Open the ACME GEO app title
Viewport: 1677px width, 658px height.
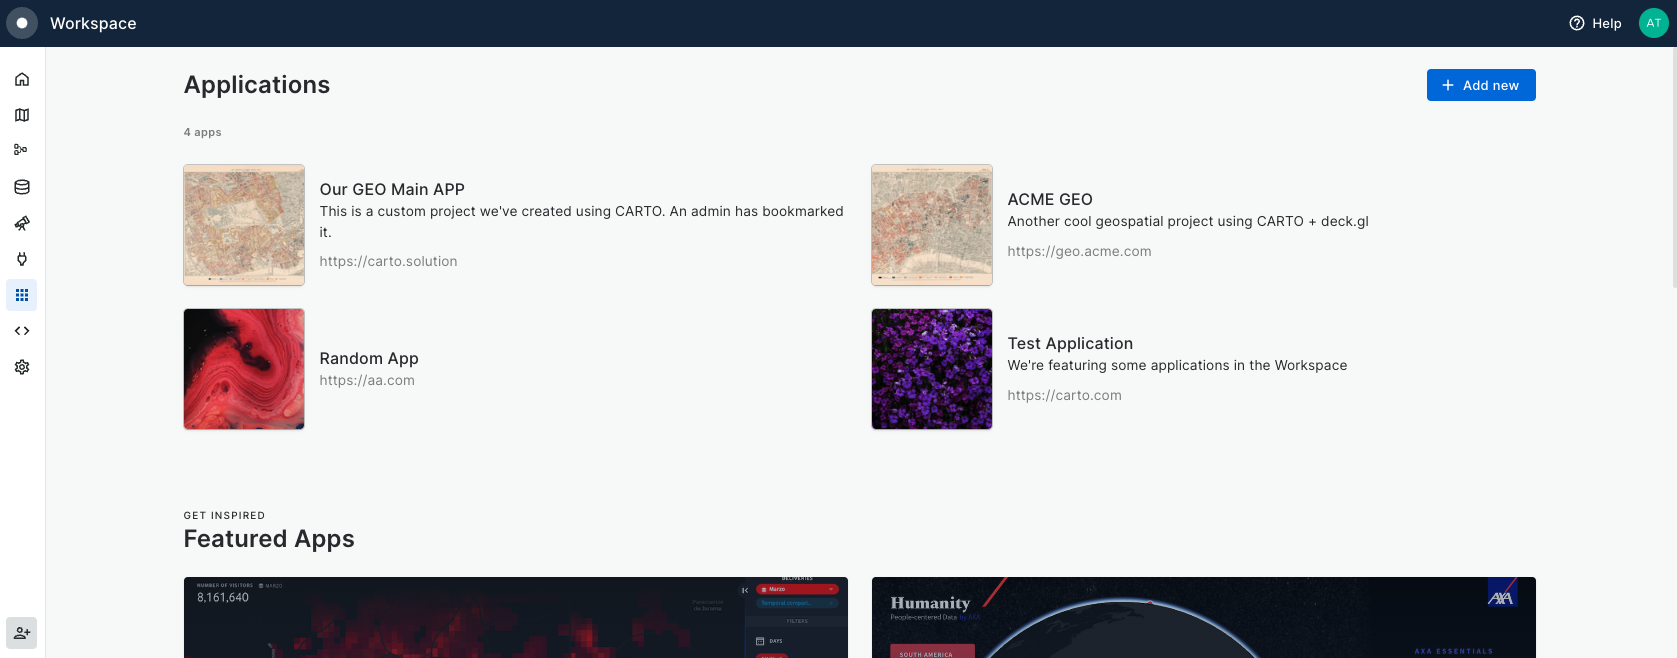click(1049, 199)
